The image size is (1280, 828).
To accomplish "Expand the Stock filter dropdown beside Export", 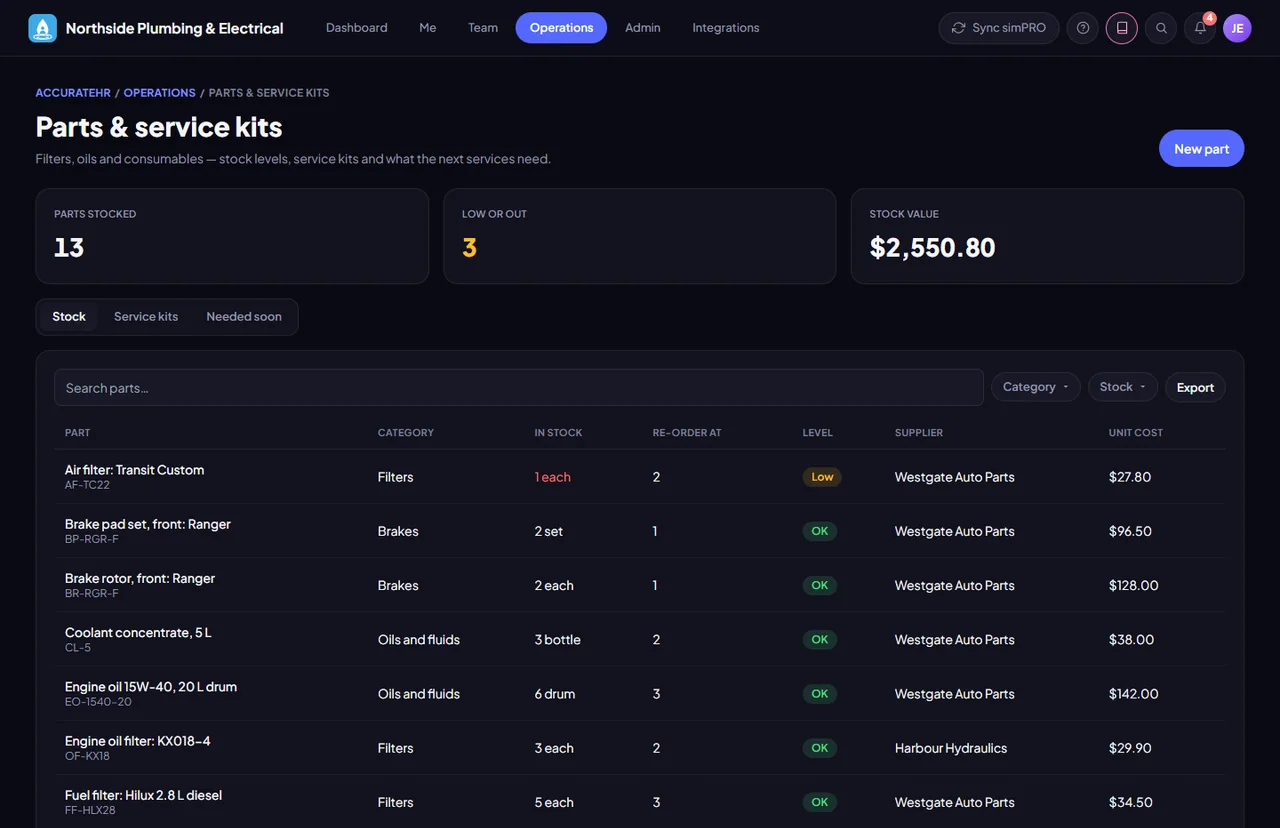I will 1123,387.
